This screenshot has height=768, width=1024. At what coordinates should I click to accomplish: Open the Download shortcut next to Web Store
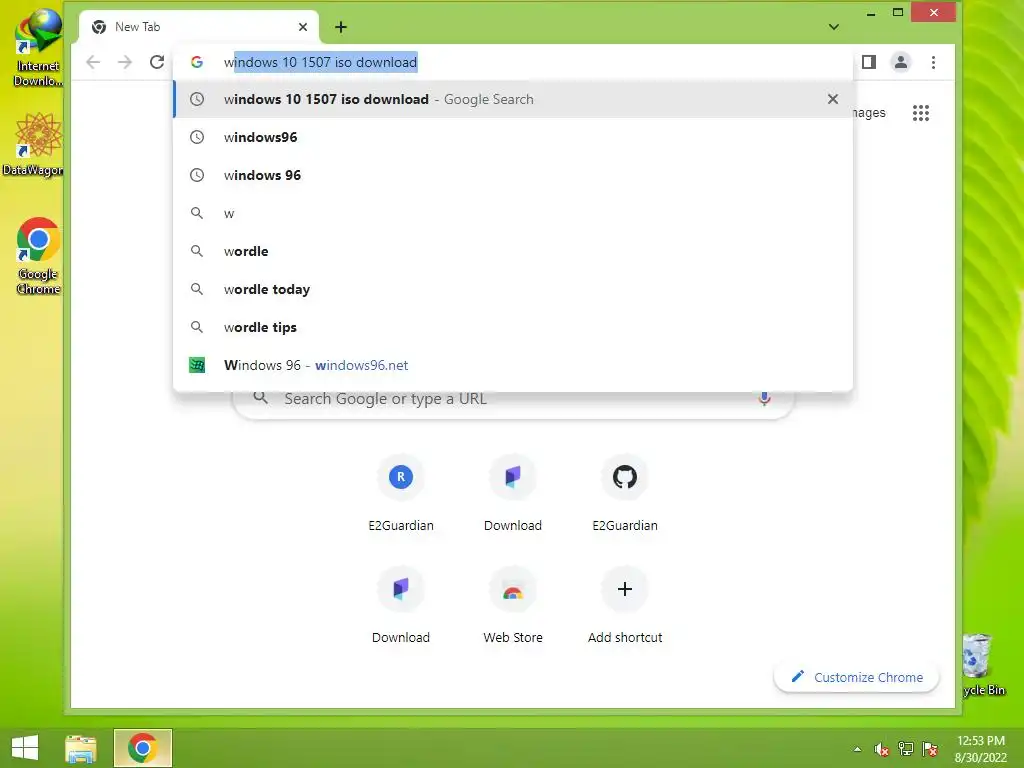pos(513,491)
